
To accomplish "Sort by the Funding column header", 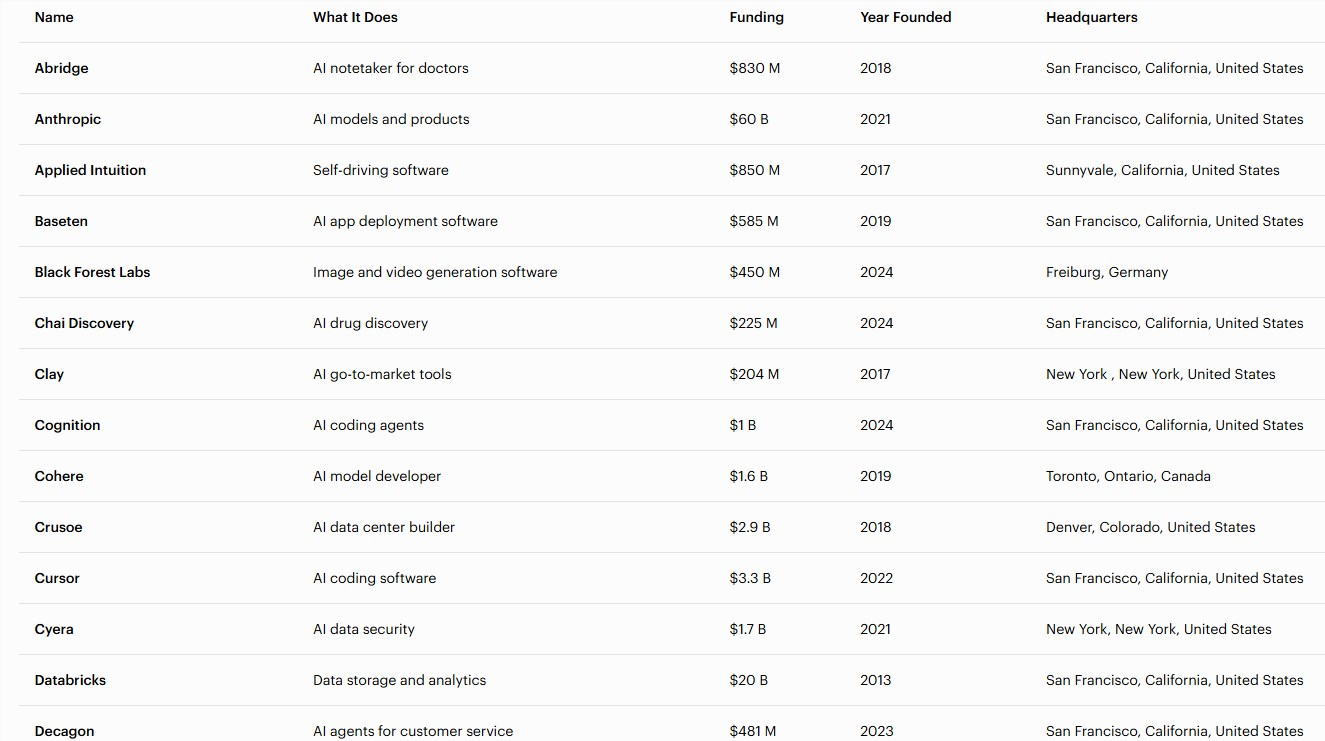I will point(756,17).
